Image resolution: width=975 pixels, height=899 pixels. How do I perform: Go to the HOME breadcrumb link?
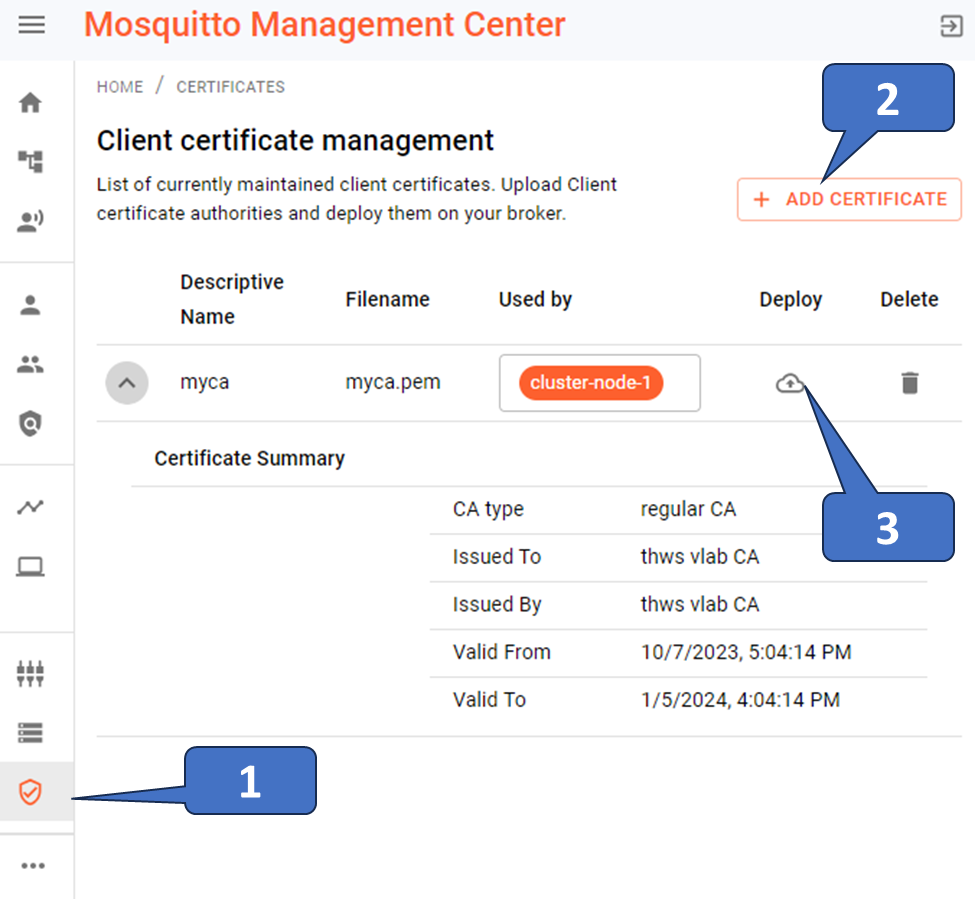pyautogui.click(x=119, y=87)
